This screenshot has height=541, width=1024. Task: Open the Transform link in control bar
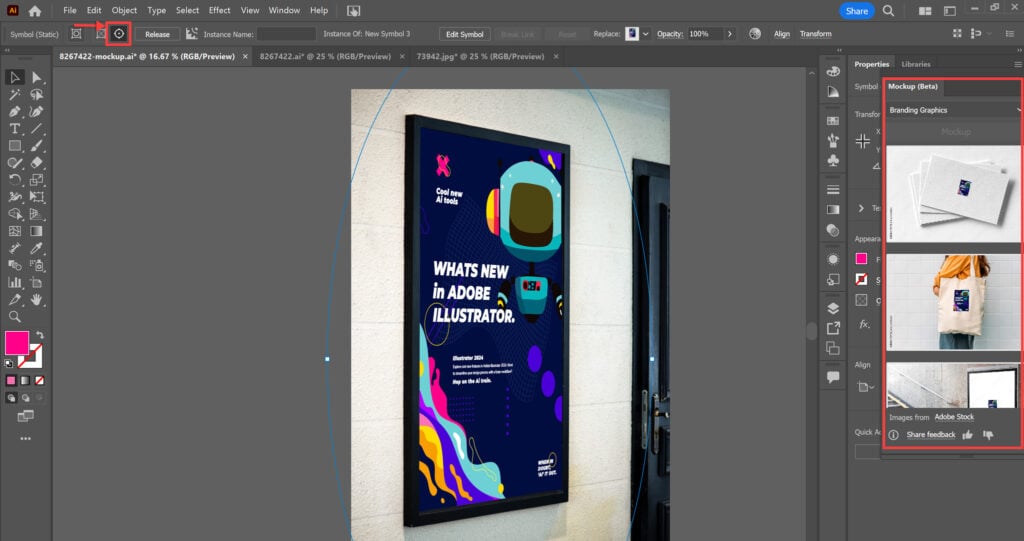point(816,34)
